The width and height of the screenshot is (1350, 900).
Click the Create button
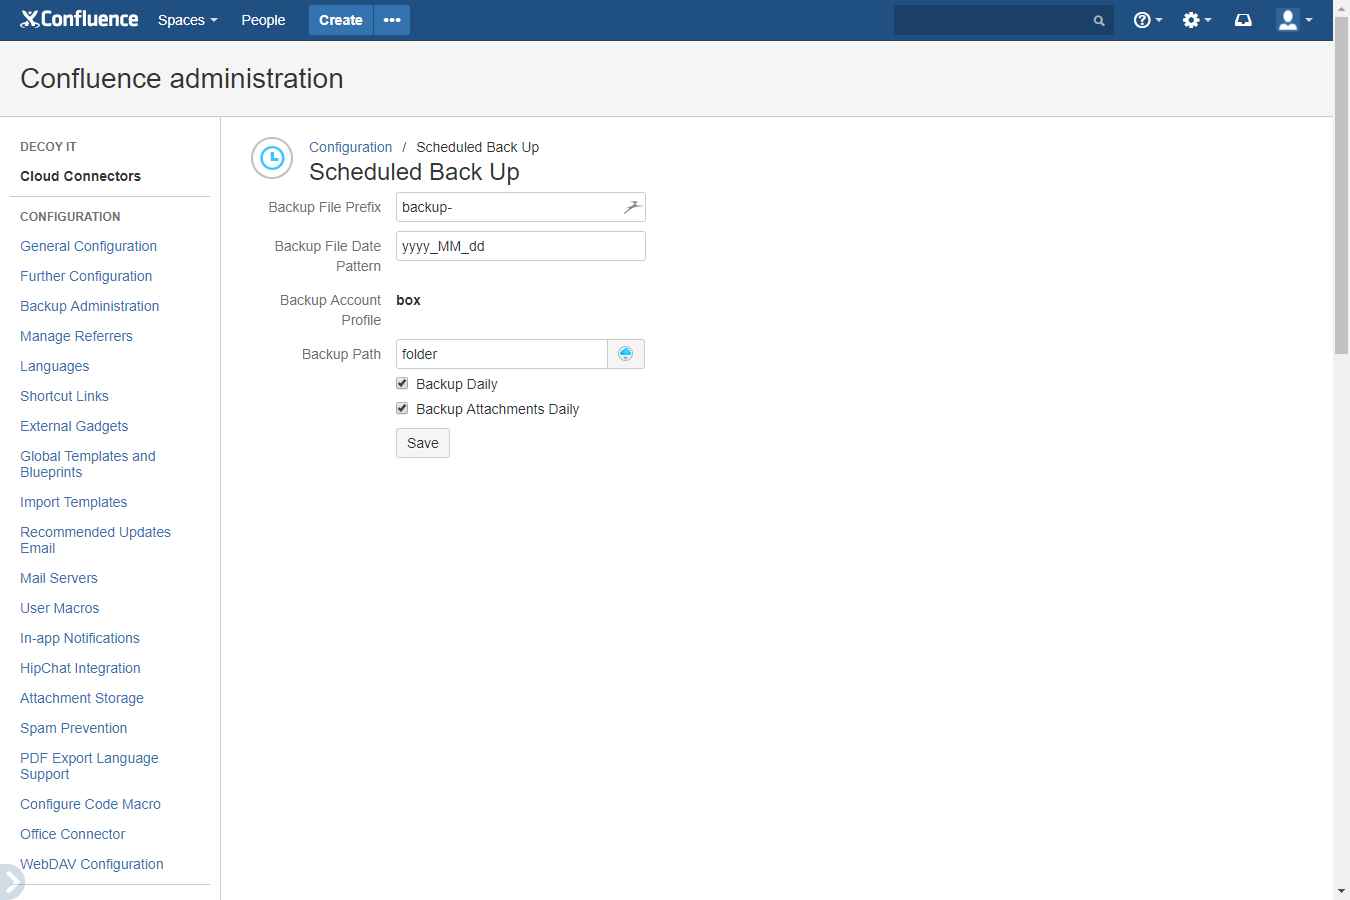(x=340, y=20)
